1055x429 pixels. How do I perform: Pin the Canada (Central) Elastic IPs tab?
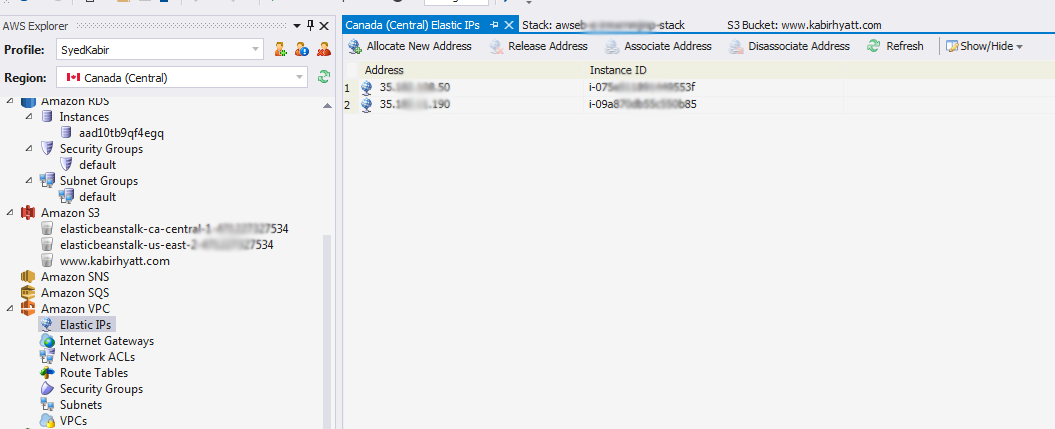pyautogui.click(x=495, y=25)
